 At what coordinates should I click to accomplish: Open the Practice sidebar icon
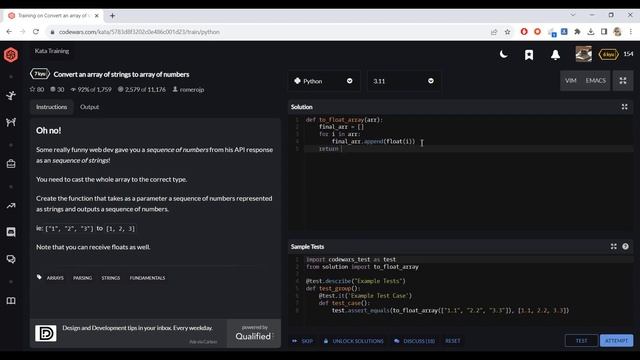pos(11,96)
